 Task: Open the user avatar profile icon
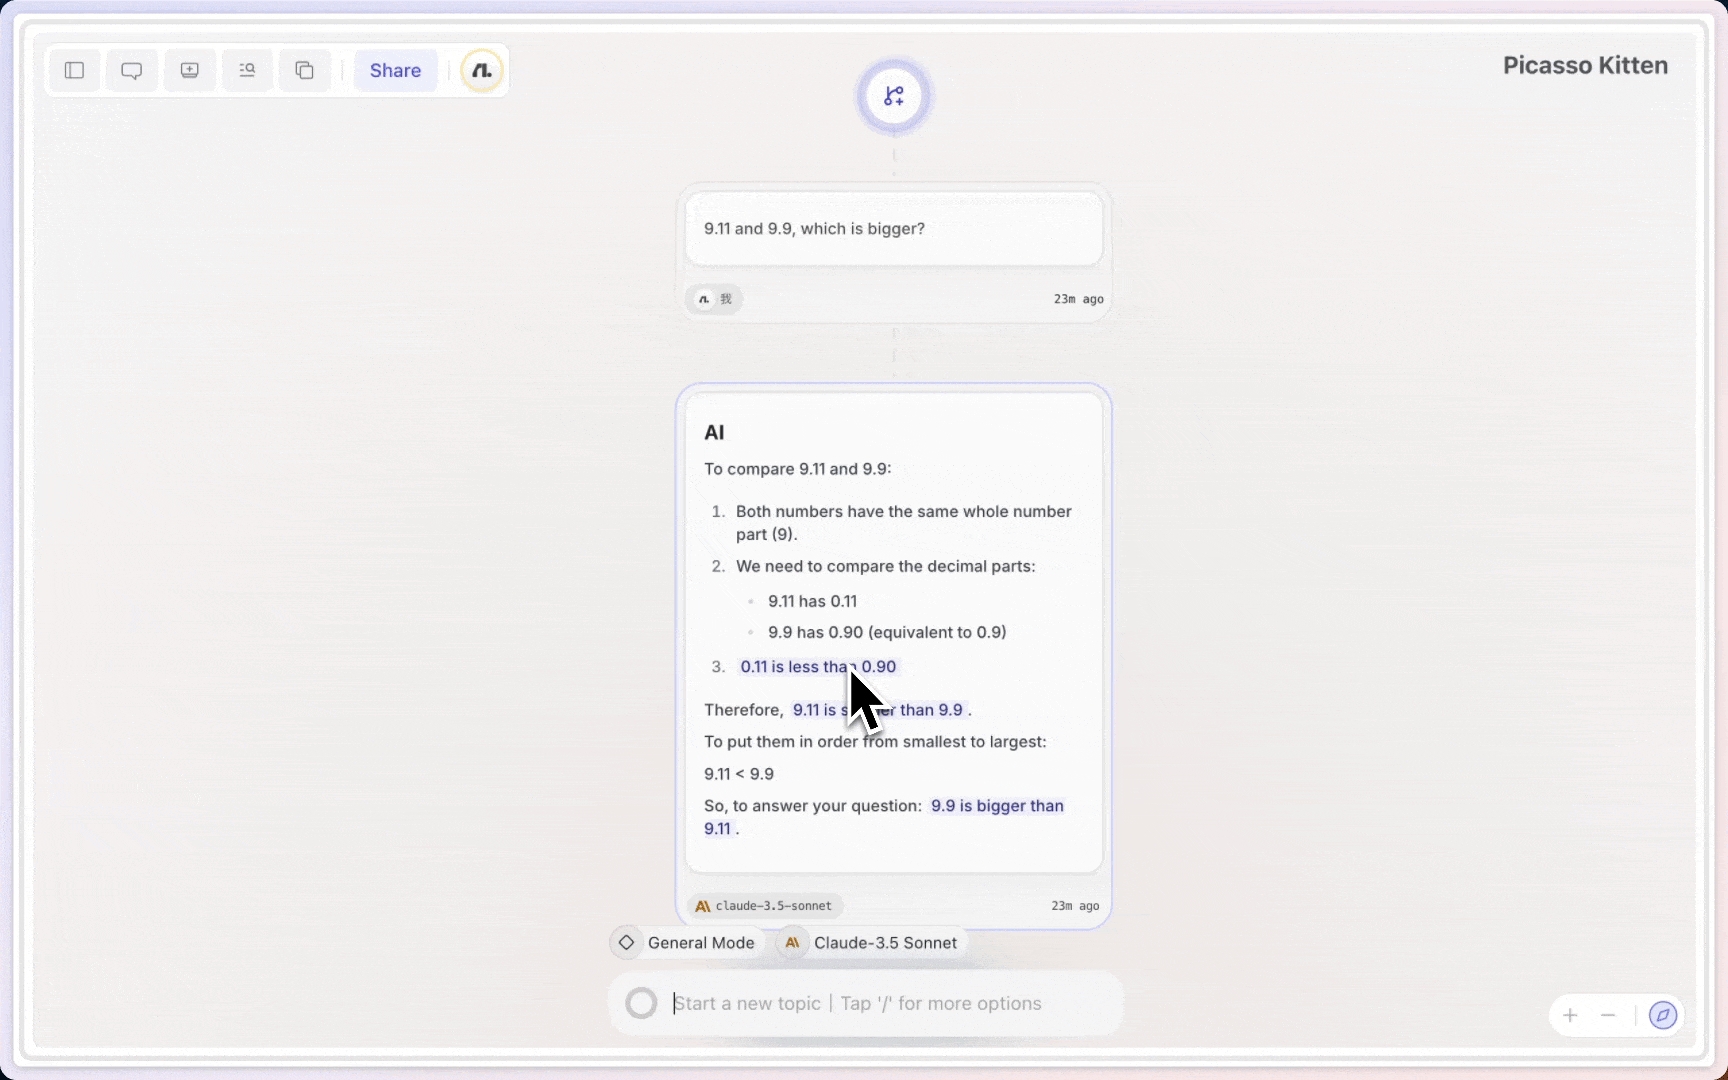click(x=482, y=70)
